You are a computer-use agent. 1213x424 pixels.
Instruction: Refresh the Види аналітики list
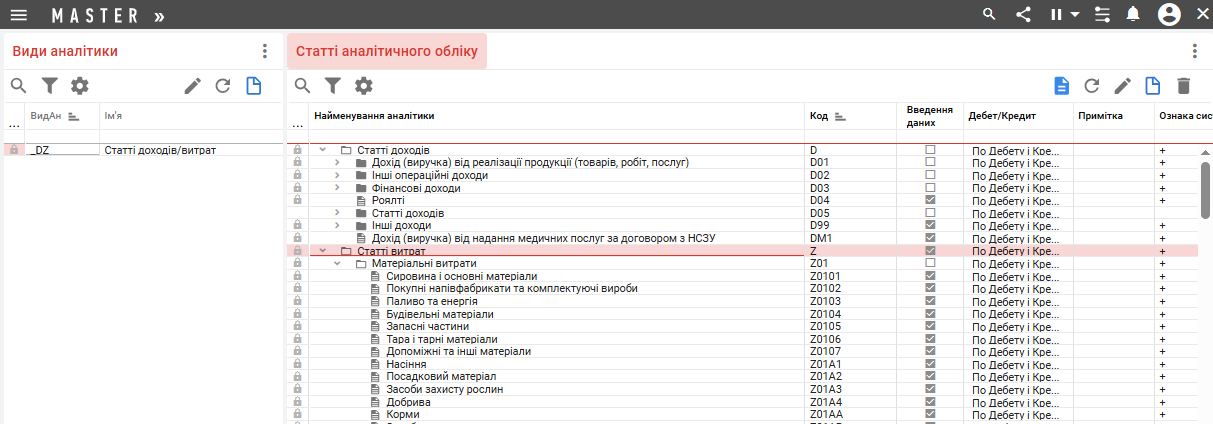coord(223,86)
